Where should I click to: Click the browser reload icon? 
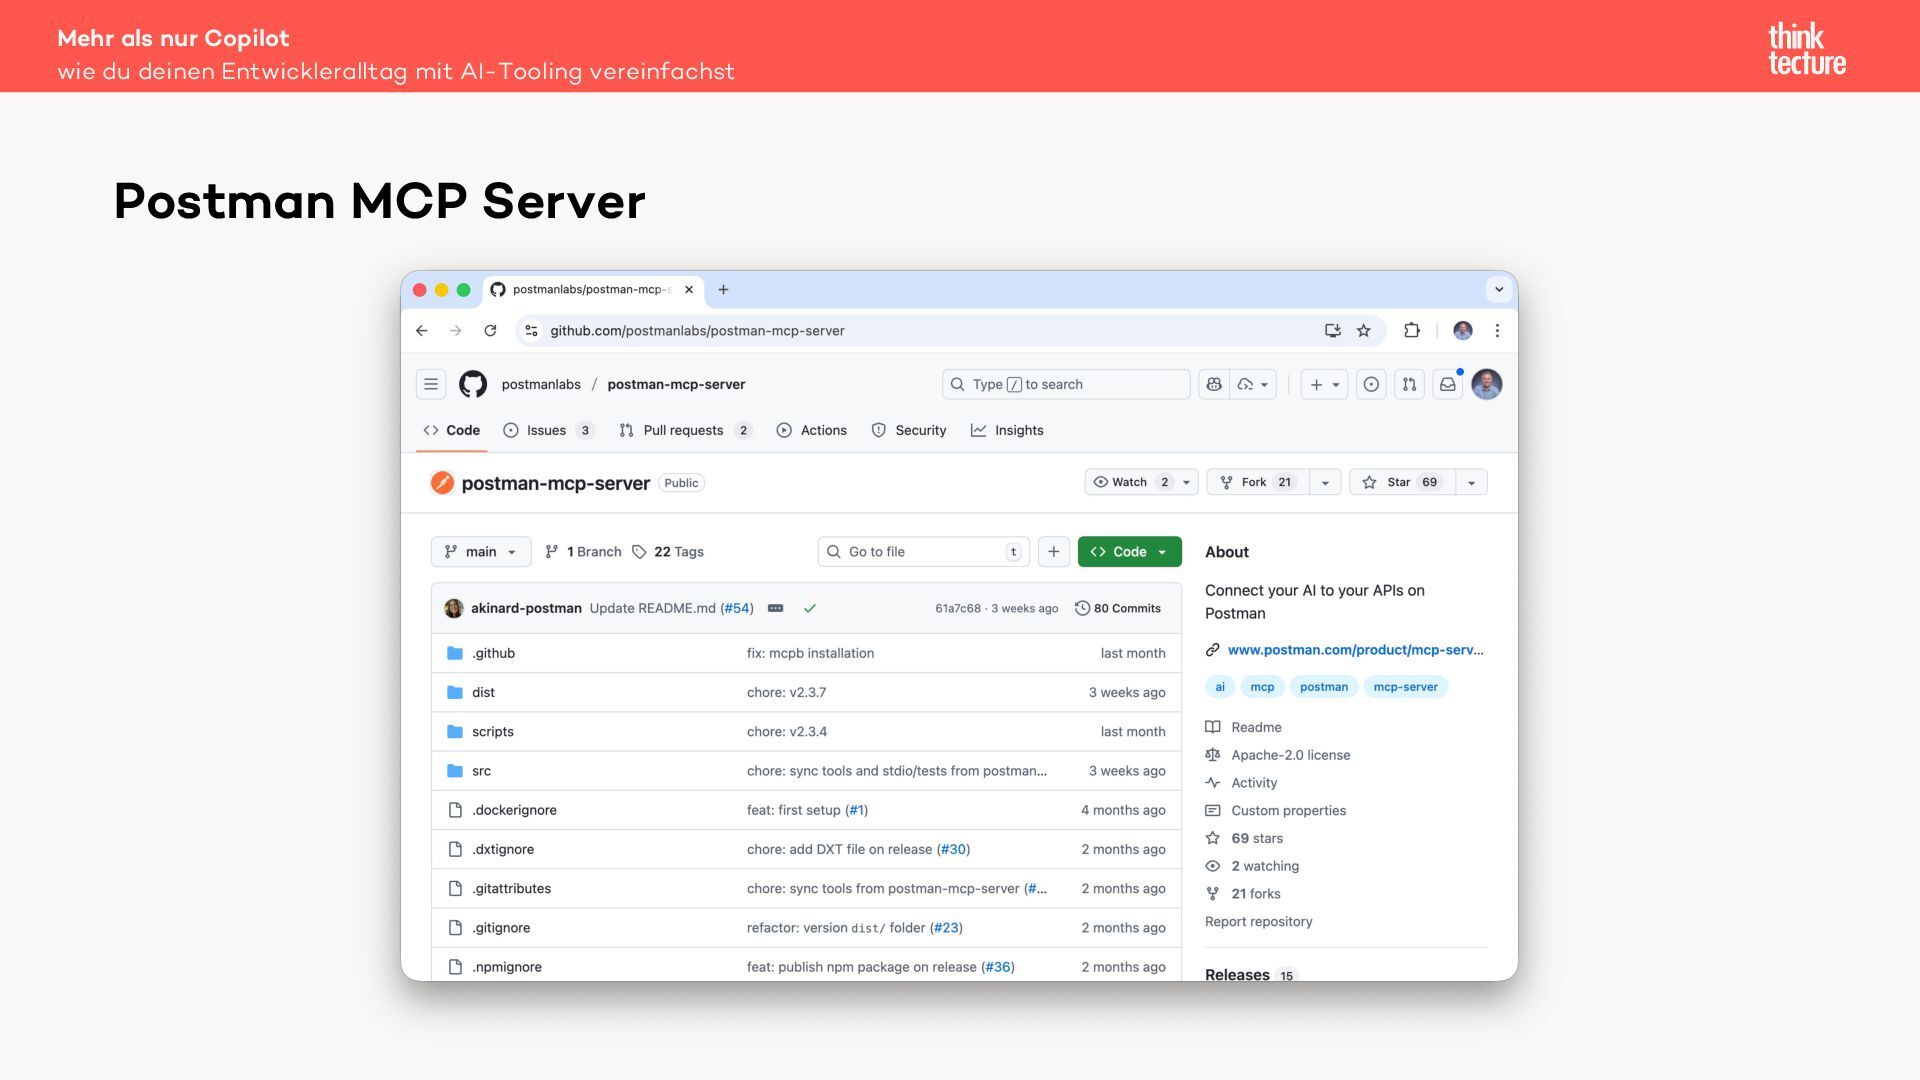(490, 331)
